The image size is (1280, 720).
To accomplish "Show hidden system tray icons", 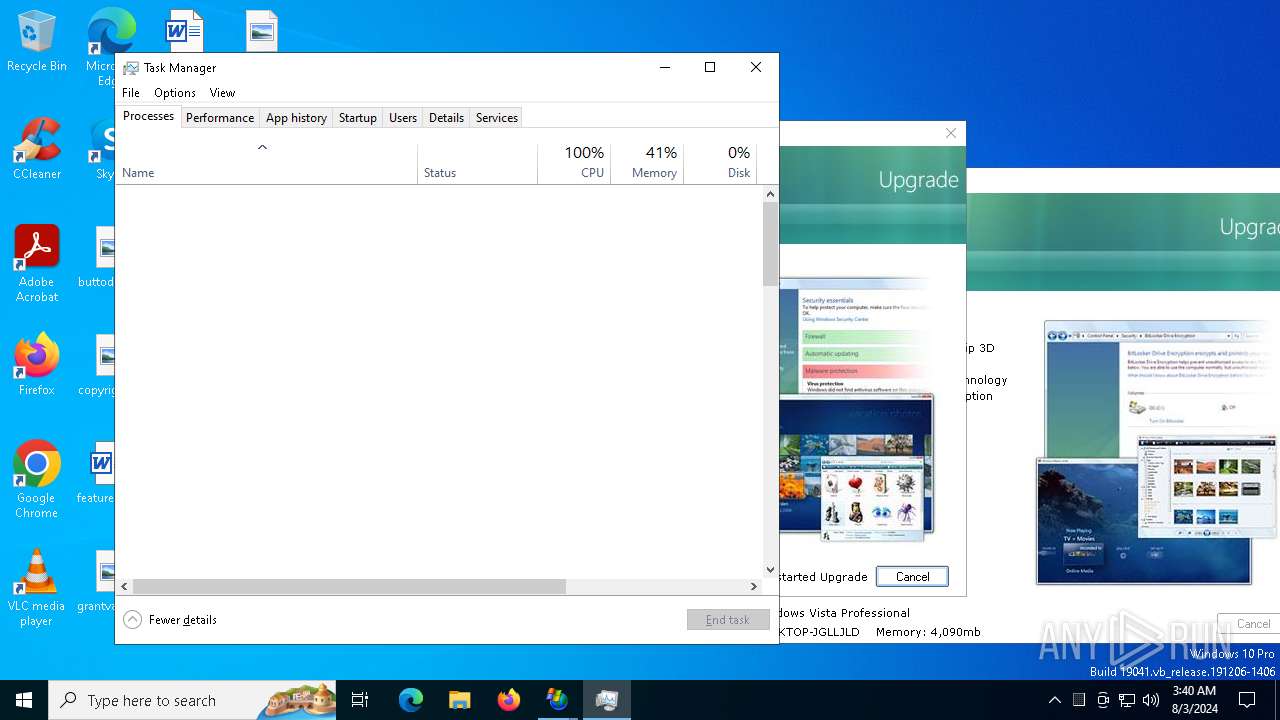I will 1054,700.
